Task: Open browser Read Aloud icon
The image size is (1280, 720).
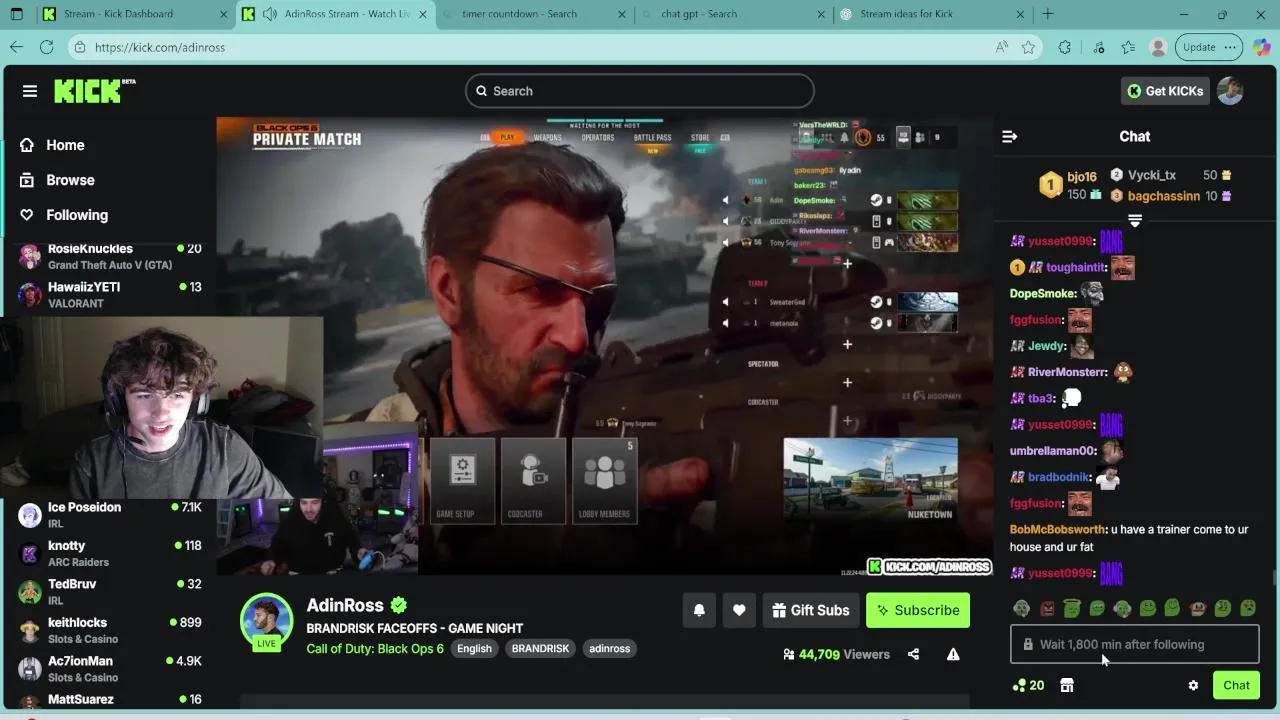Action: click(1001, 47)
